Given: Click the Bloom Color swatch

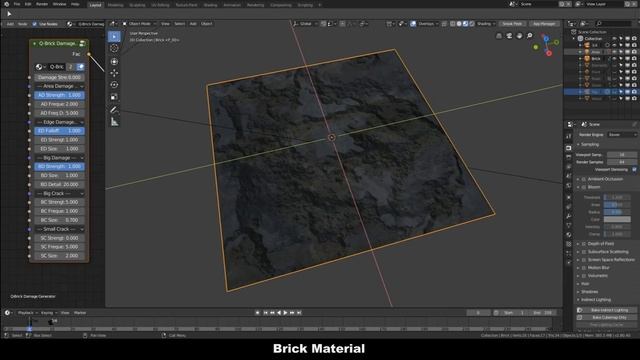Looking at the screenshot, I should 617,220.
